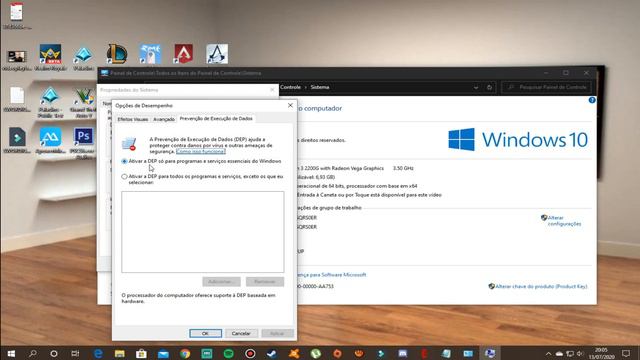
Task: Open the blue mountain-logo app shortcut
Action: (50, 141)
